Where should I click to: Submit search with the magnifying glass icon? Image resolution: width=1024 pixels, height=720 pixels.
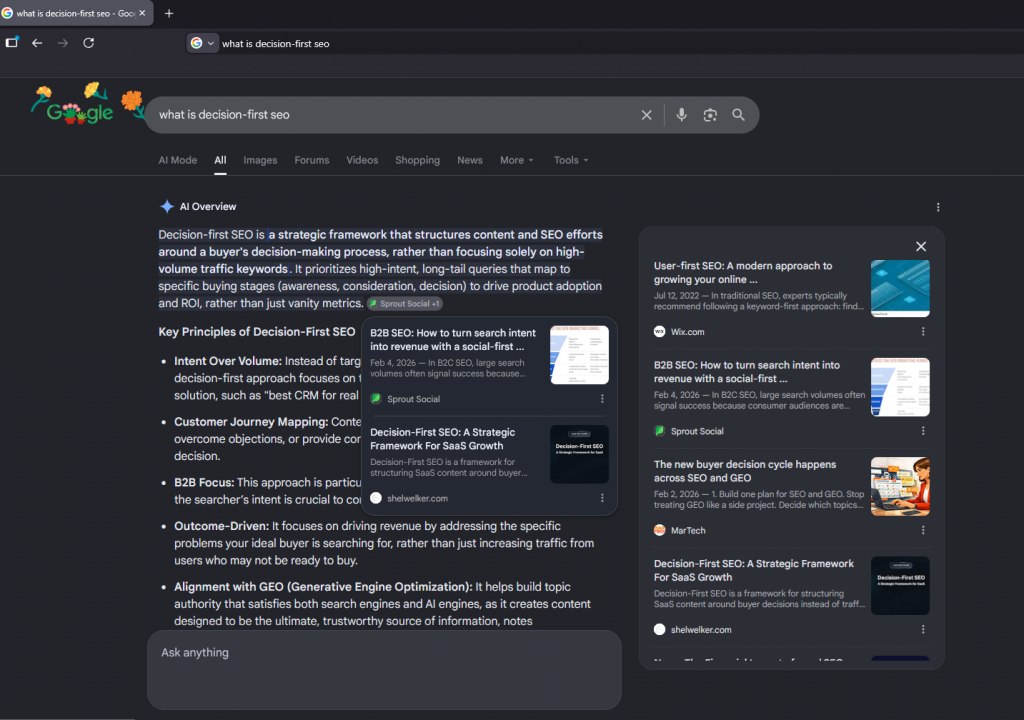(x=739, y=115)
